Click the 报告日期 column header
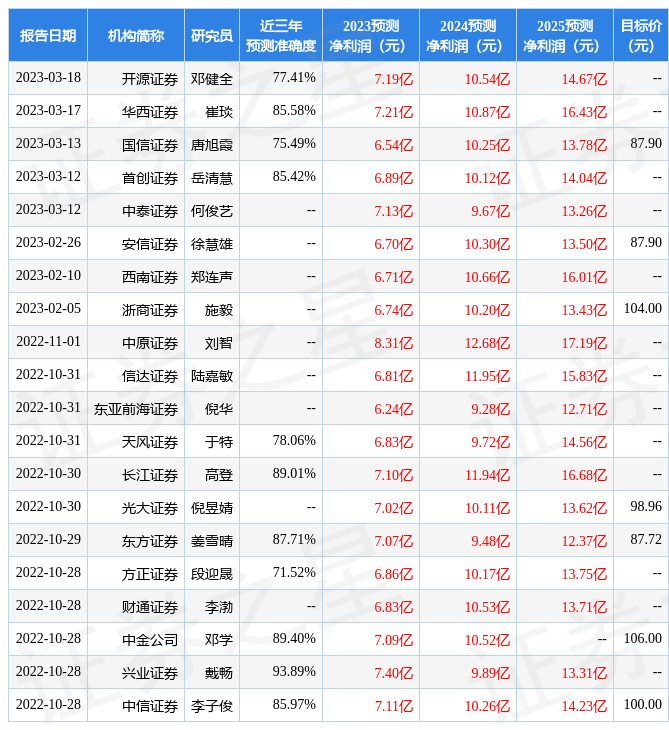669x730 pixels. [x=48, y=35]
